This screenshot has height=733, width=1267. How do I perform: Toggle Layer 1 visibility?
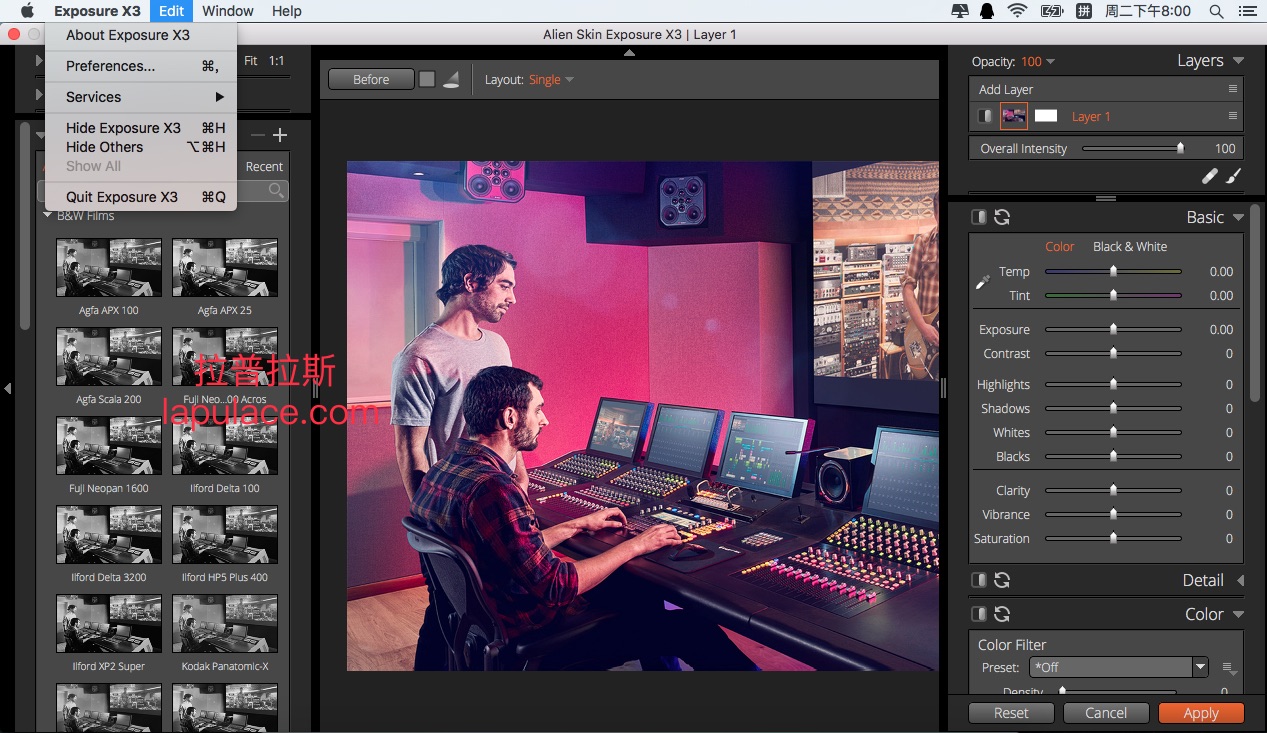tap(985, 116)
